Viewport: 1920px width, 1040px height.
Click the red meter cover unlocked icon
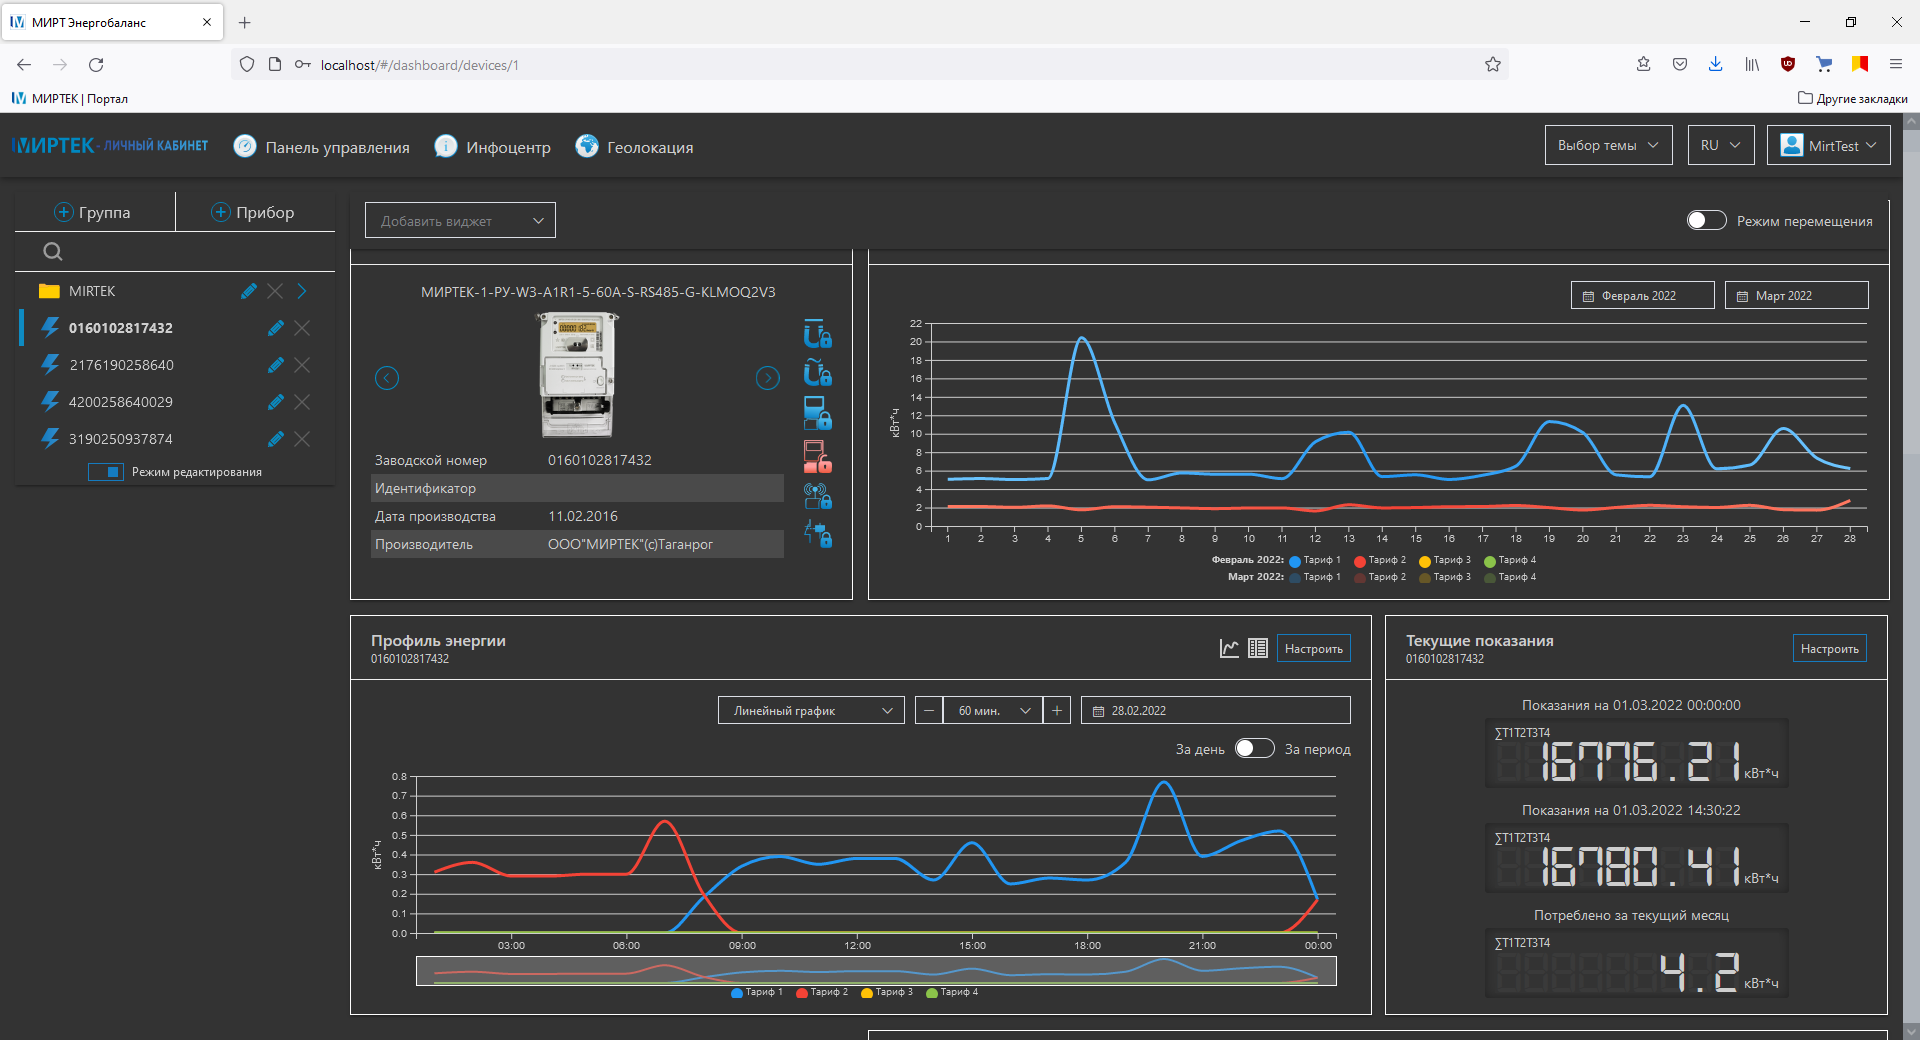point(817,456)
